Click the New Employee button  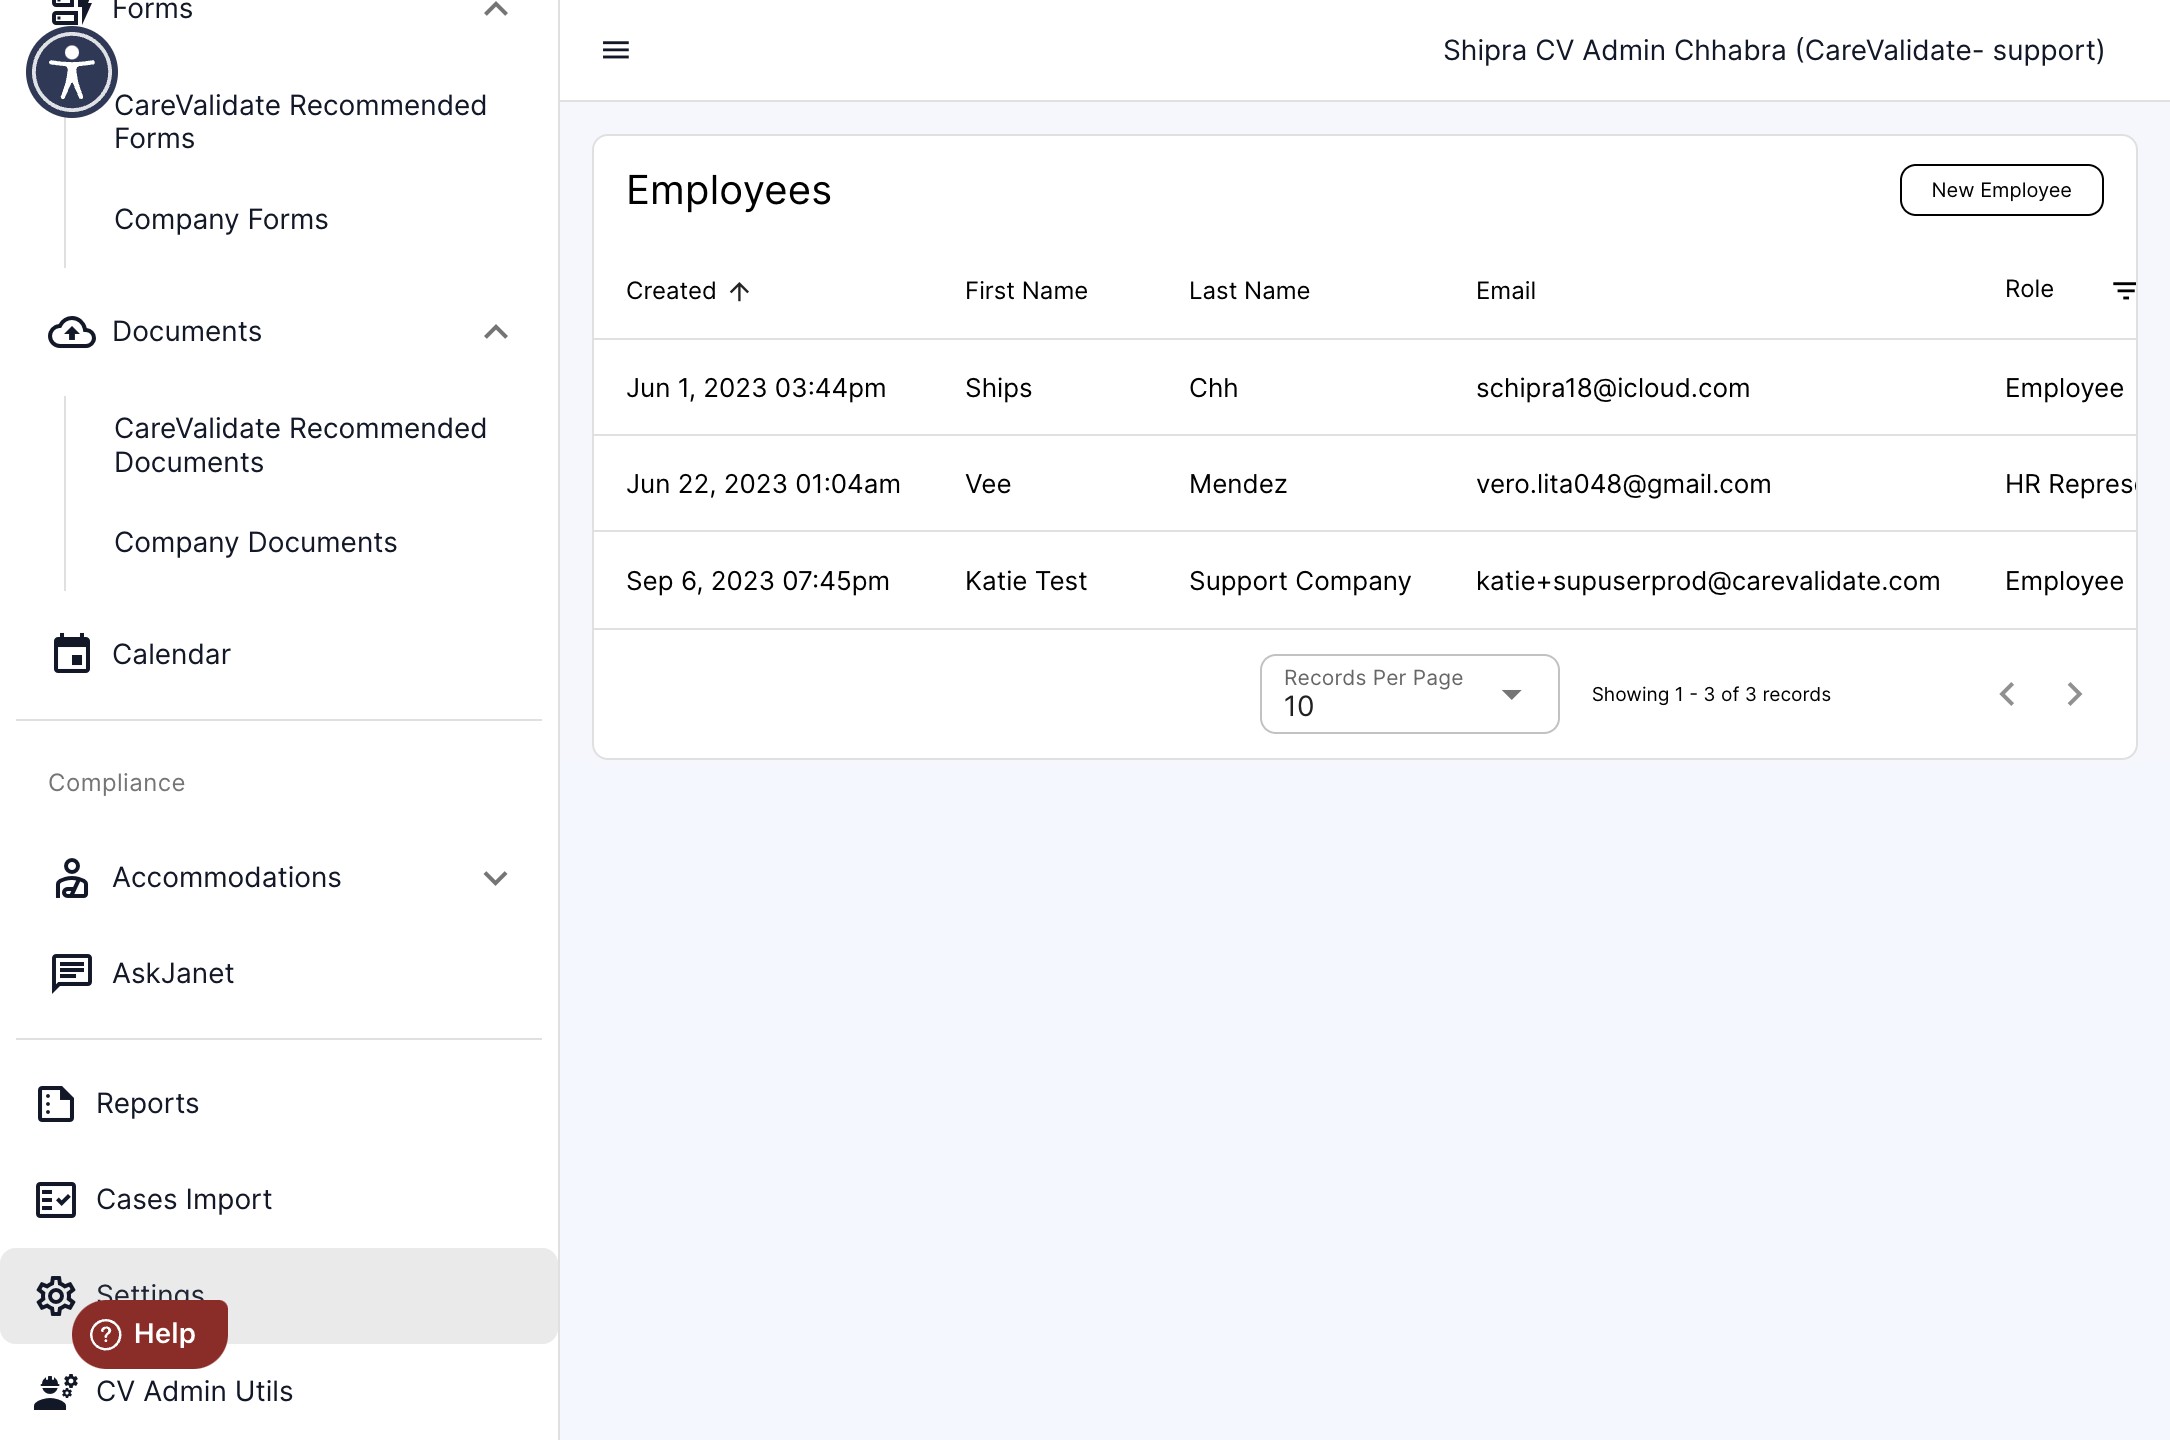click(x=2002, y=190)
